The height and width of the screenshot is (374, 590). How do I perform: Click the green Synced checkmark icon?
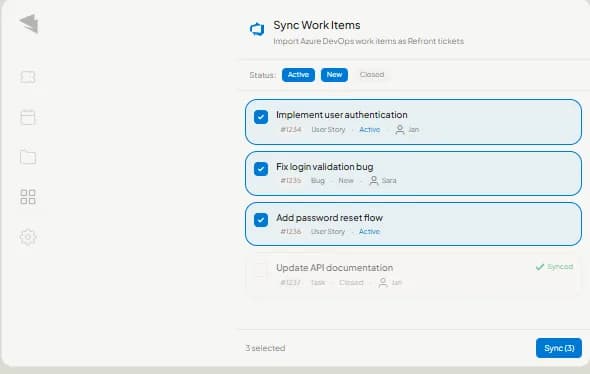(x=540, y=267)
